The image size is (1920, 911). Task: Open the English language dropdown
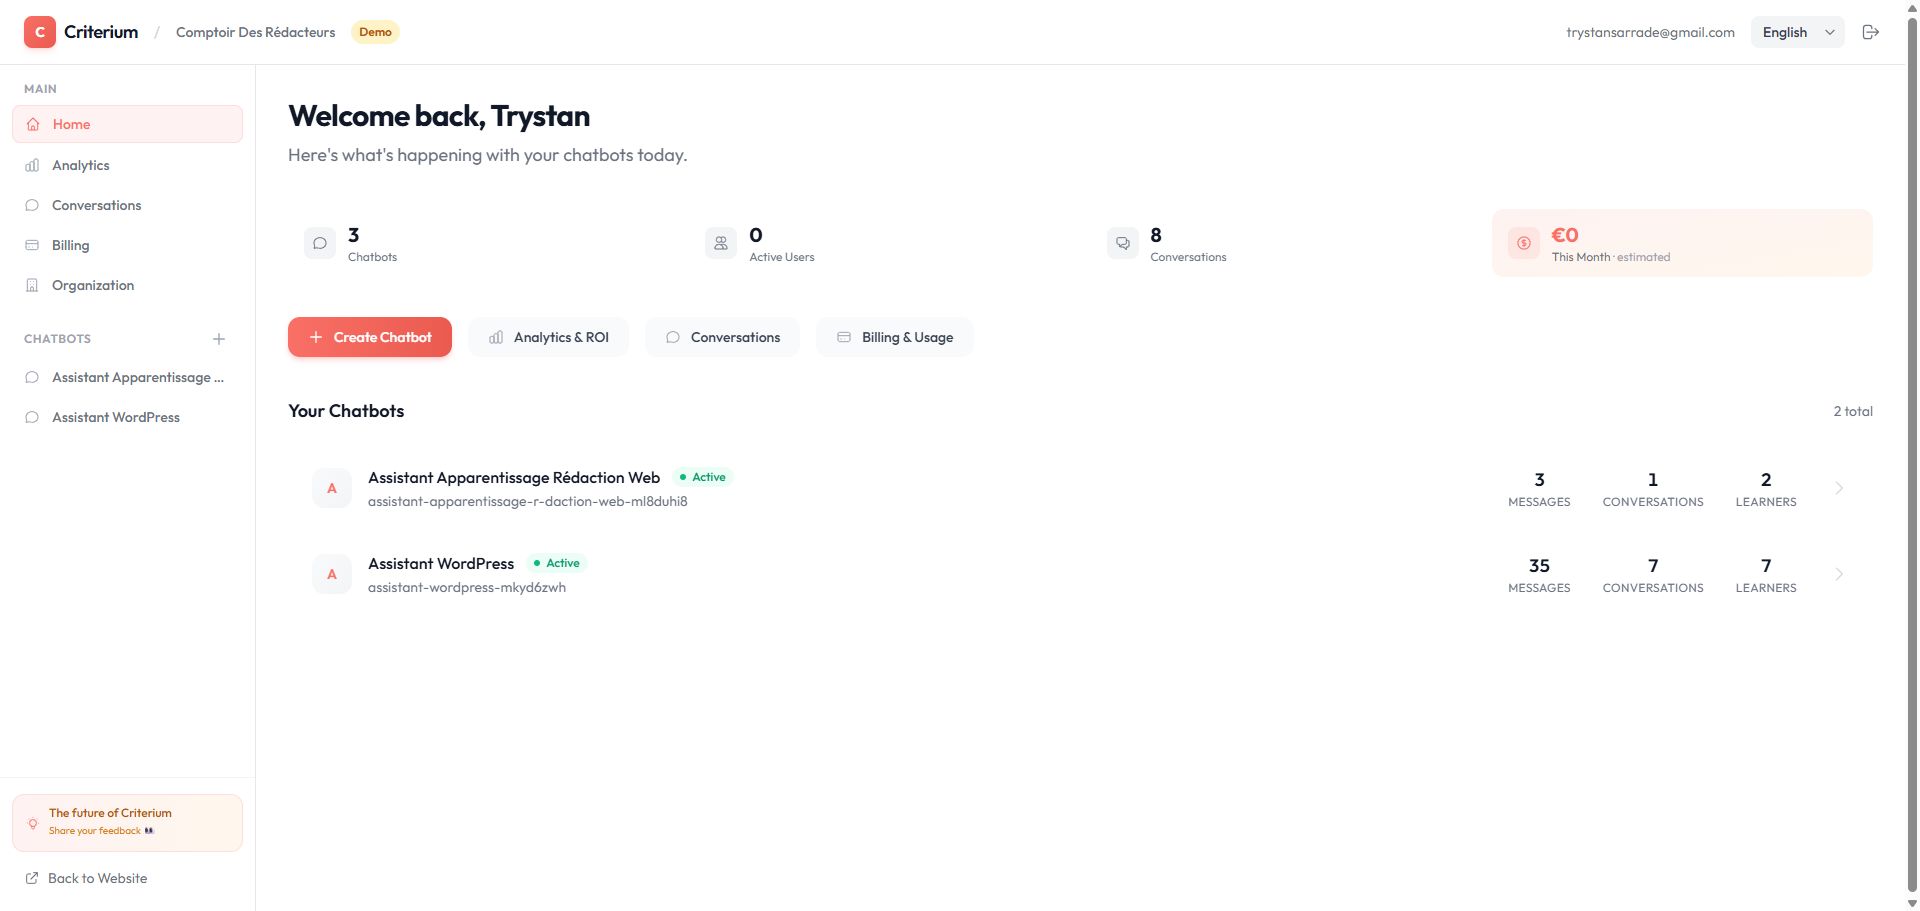pos(1797,31)
